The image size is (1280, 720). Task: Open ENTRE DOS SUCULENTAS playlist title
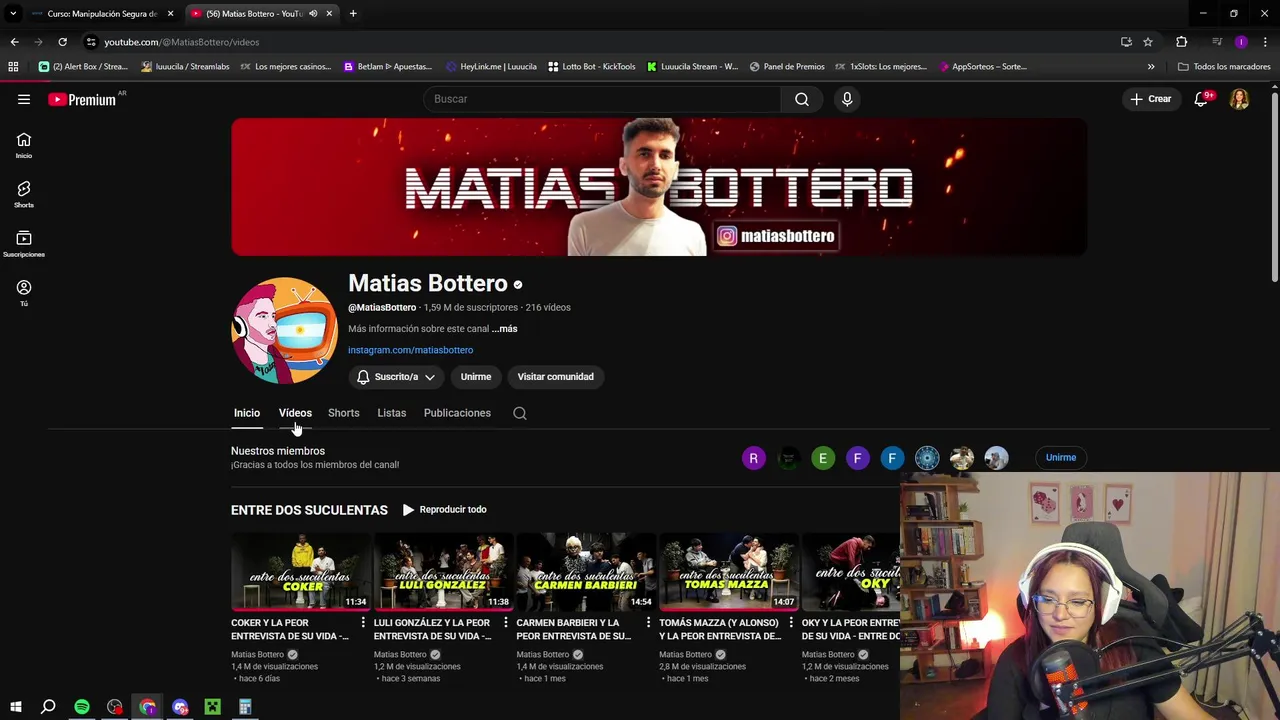click(309, 510)
